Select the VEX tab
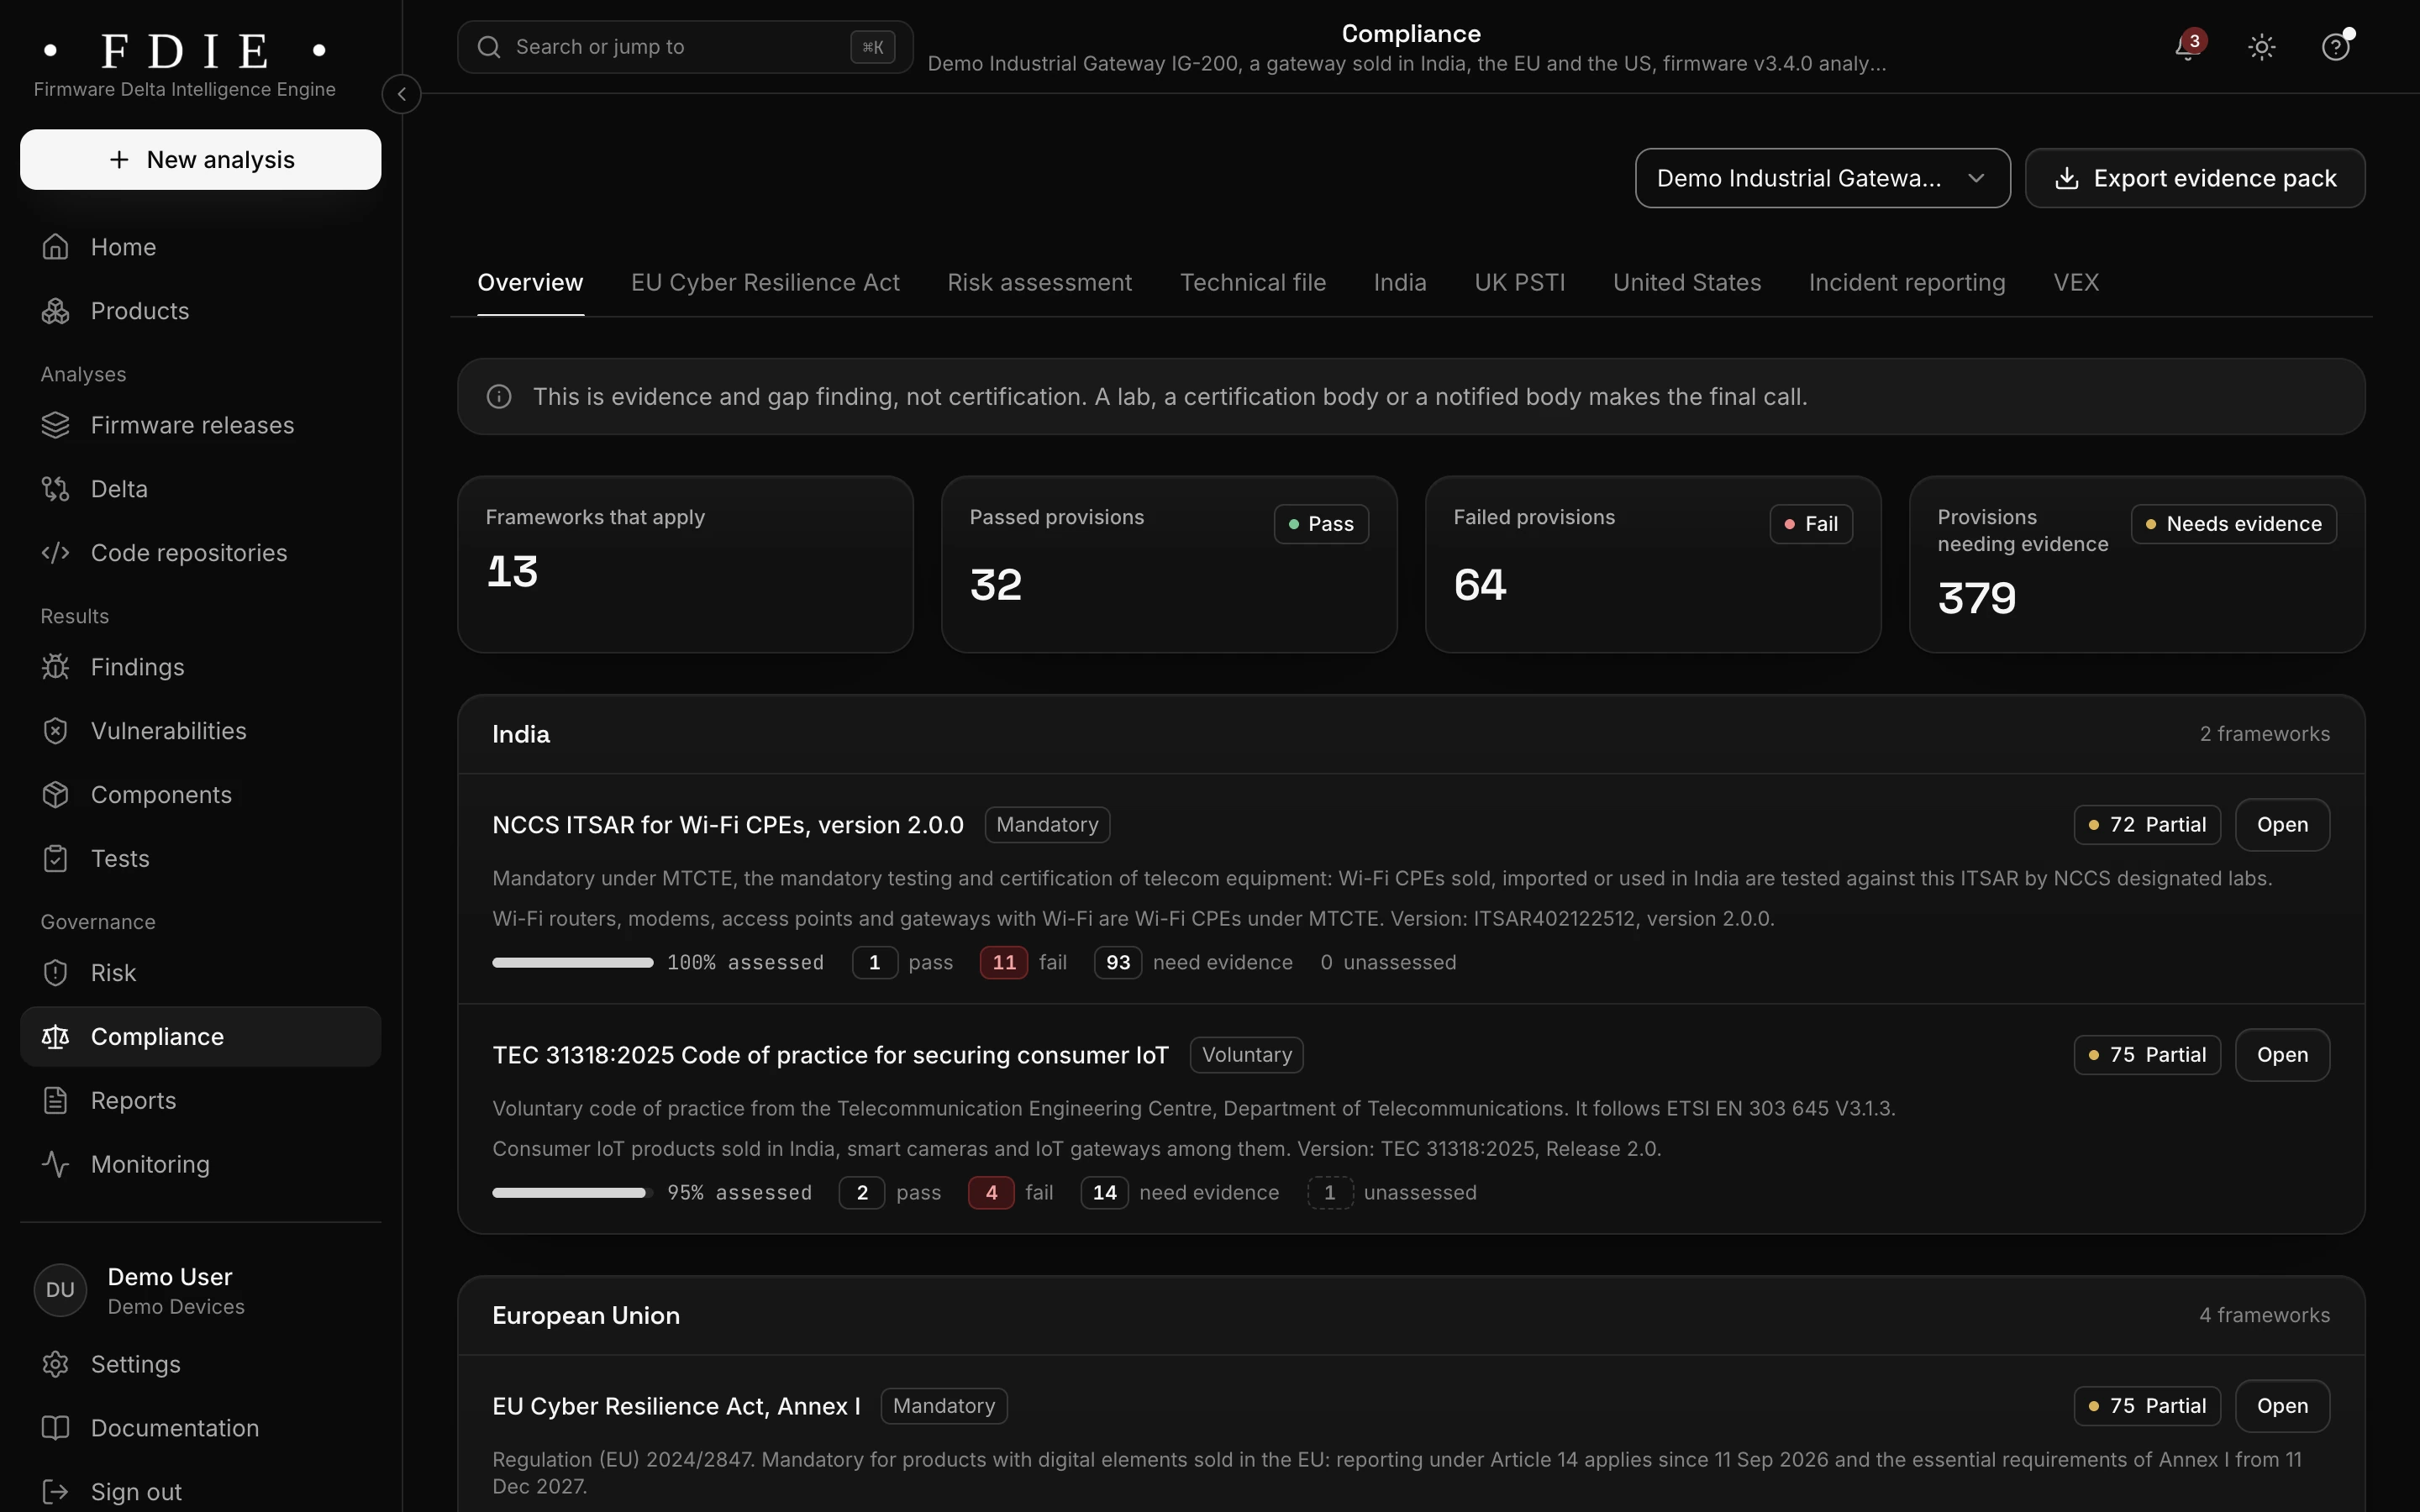 (2076, 283)
